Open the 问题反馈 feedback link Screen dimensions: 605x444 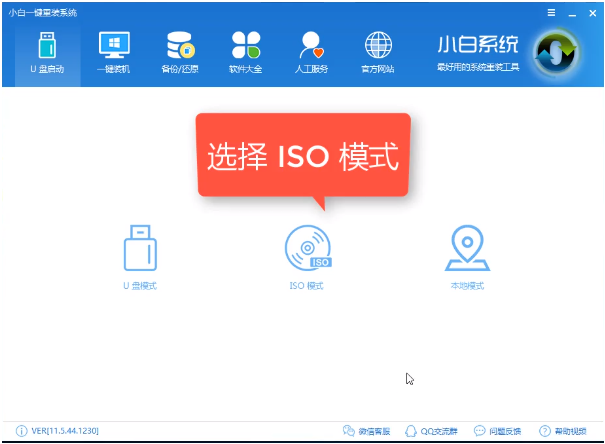[497, 431]
